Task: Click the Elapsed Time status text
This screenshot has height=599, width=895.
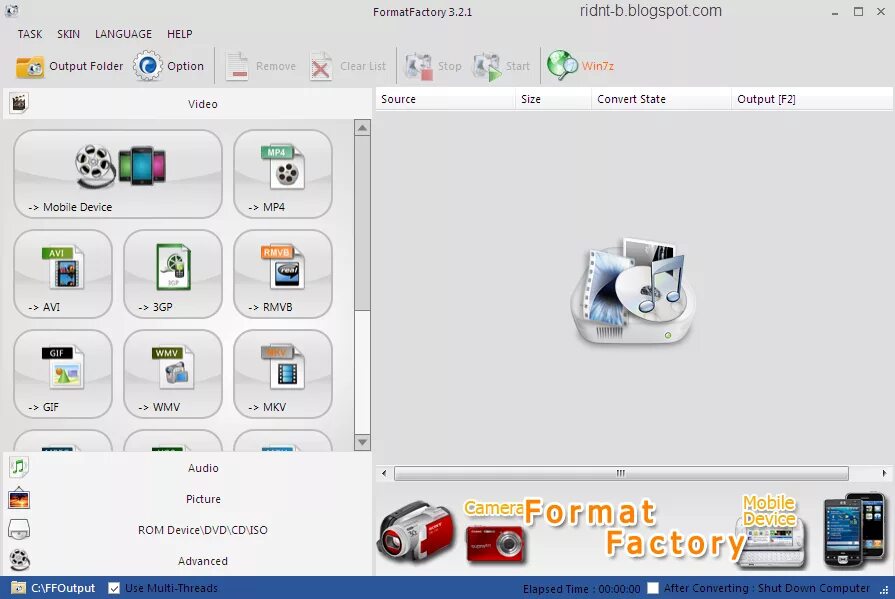Action: 582,589
